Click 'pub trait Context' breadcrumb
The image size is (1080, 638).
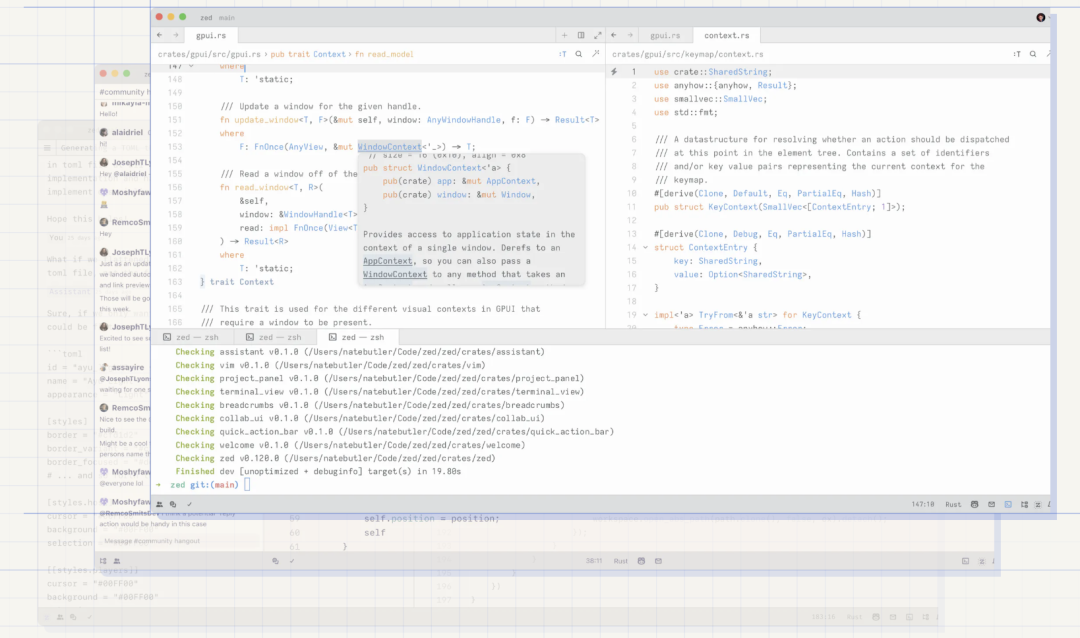tap(308, 54)
